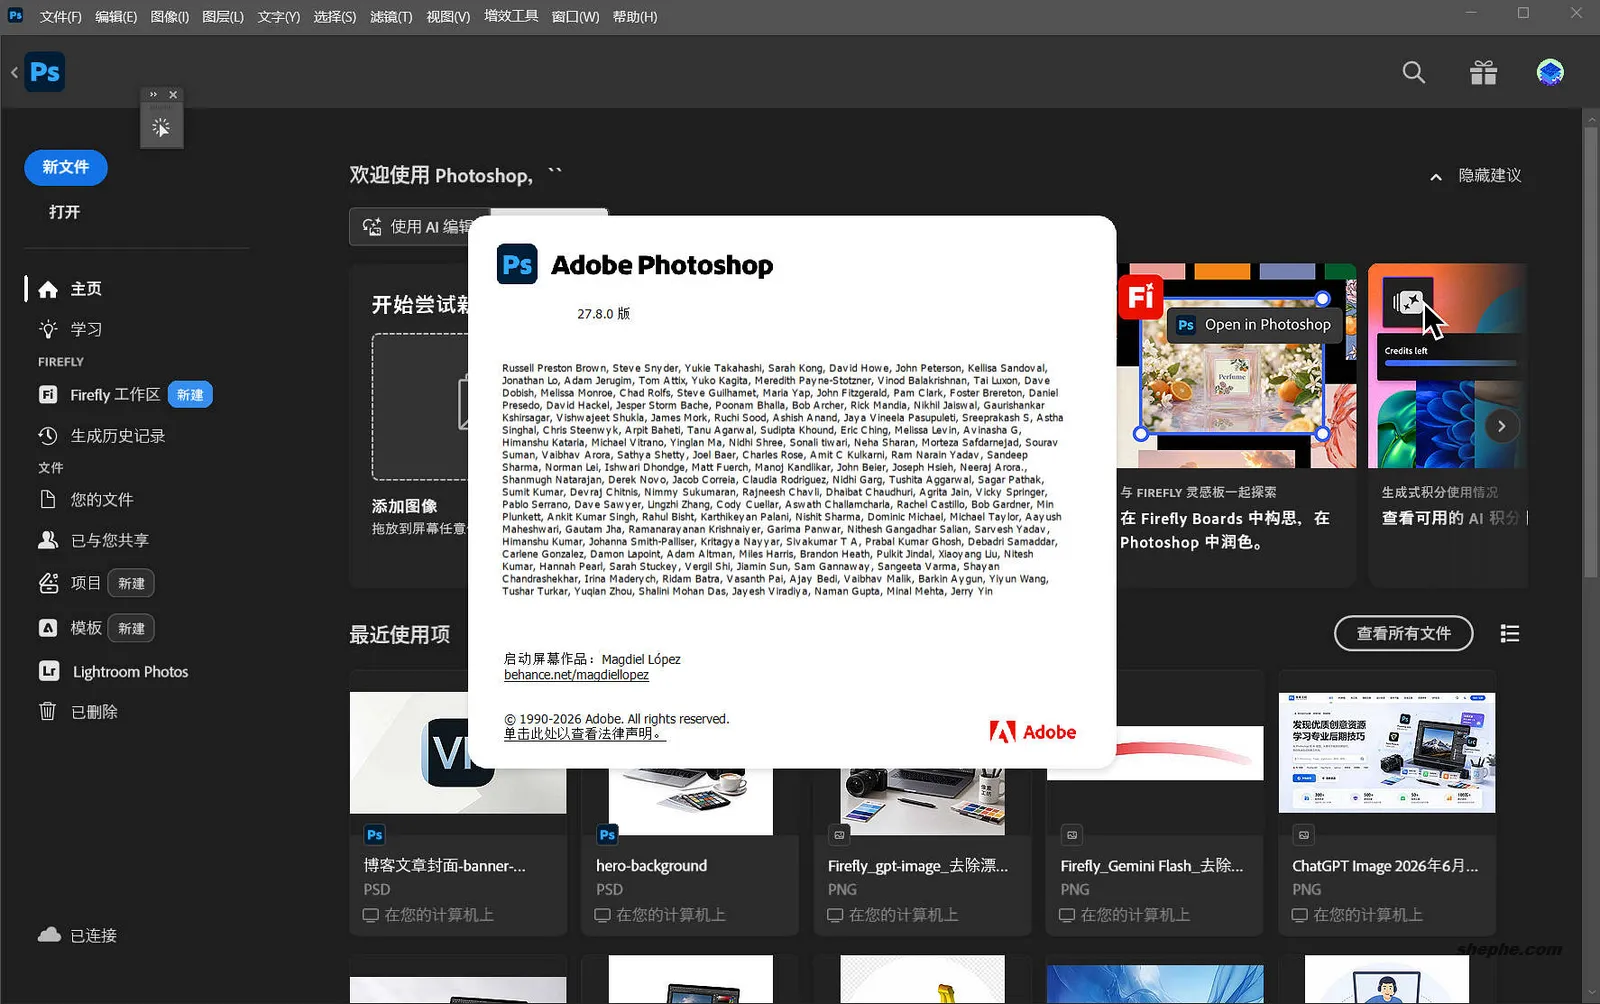Click the Ps file type icon on hero-background card
Screen dimensions: 1600x1004
pos(607,835)
